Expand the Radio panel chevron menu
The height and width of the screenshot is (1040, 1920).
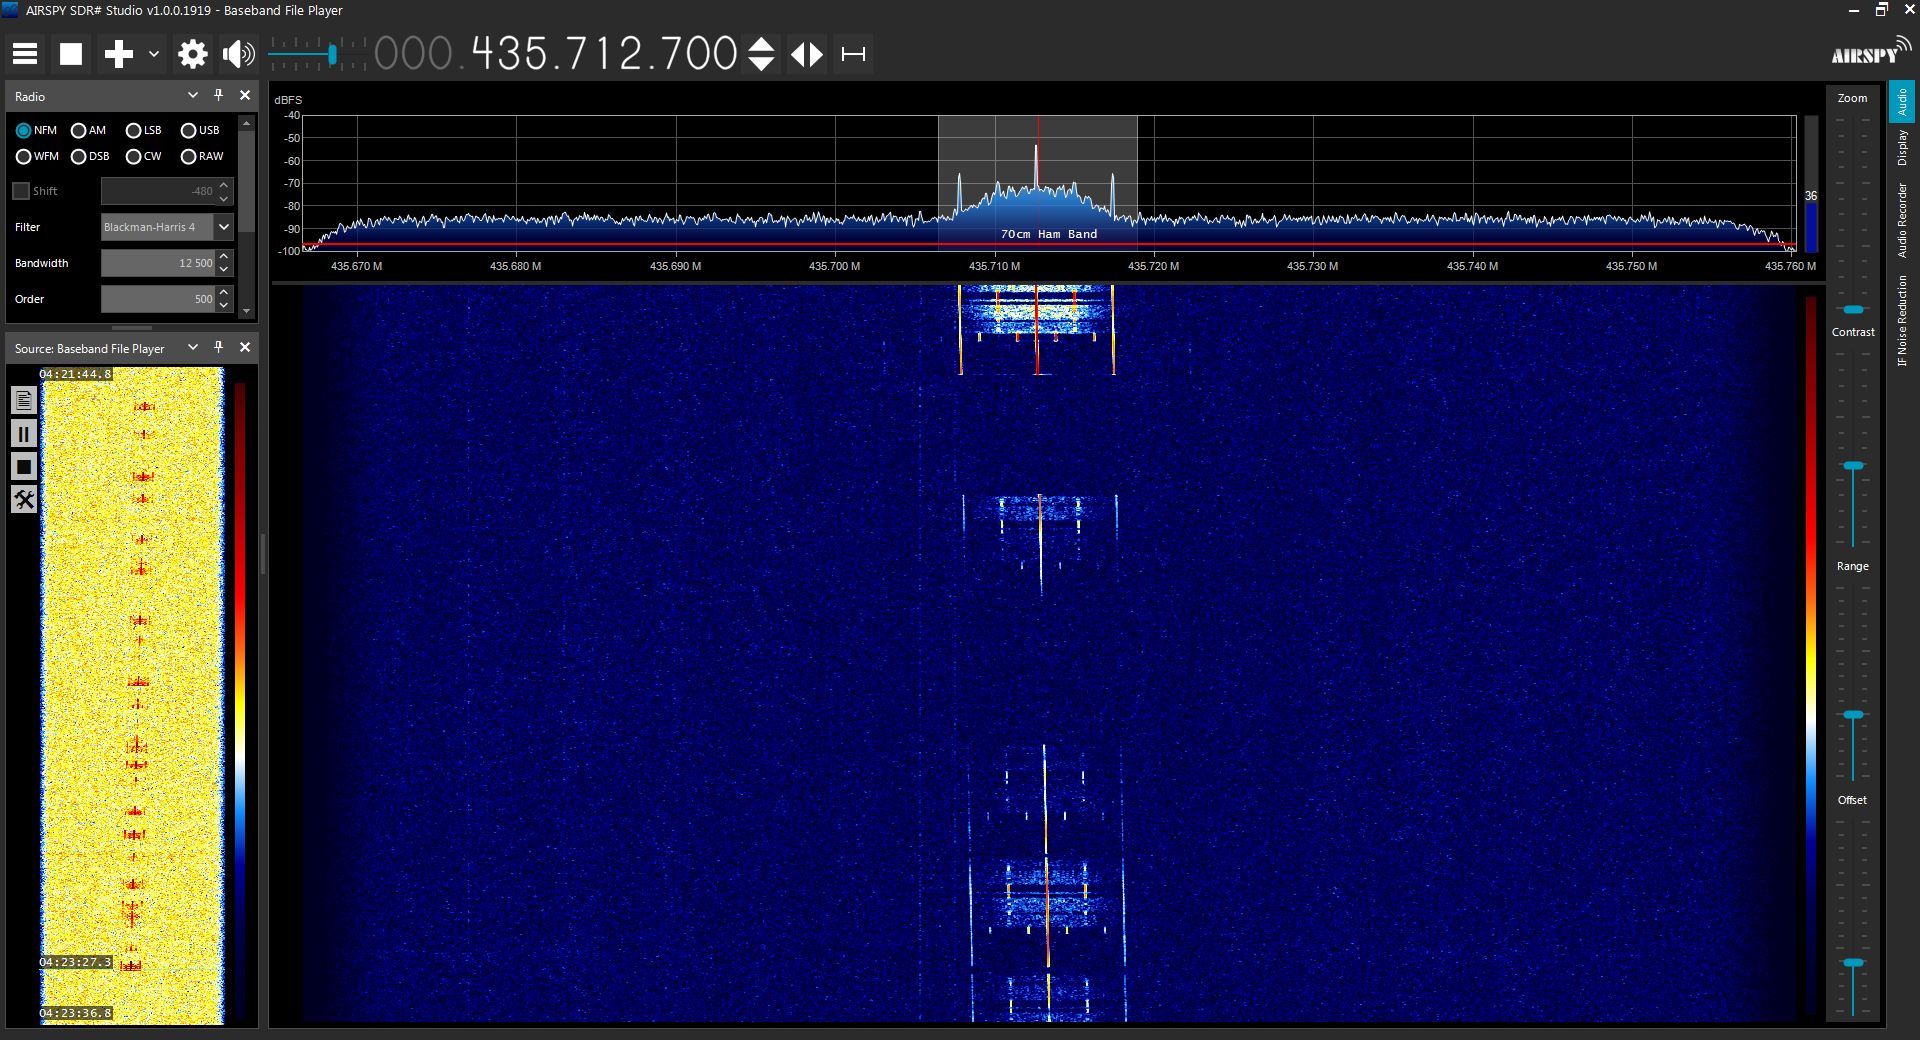pyautogui.click(x=193, y=95)
